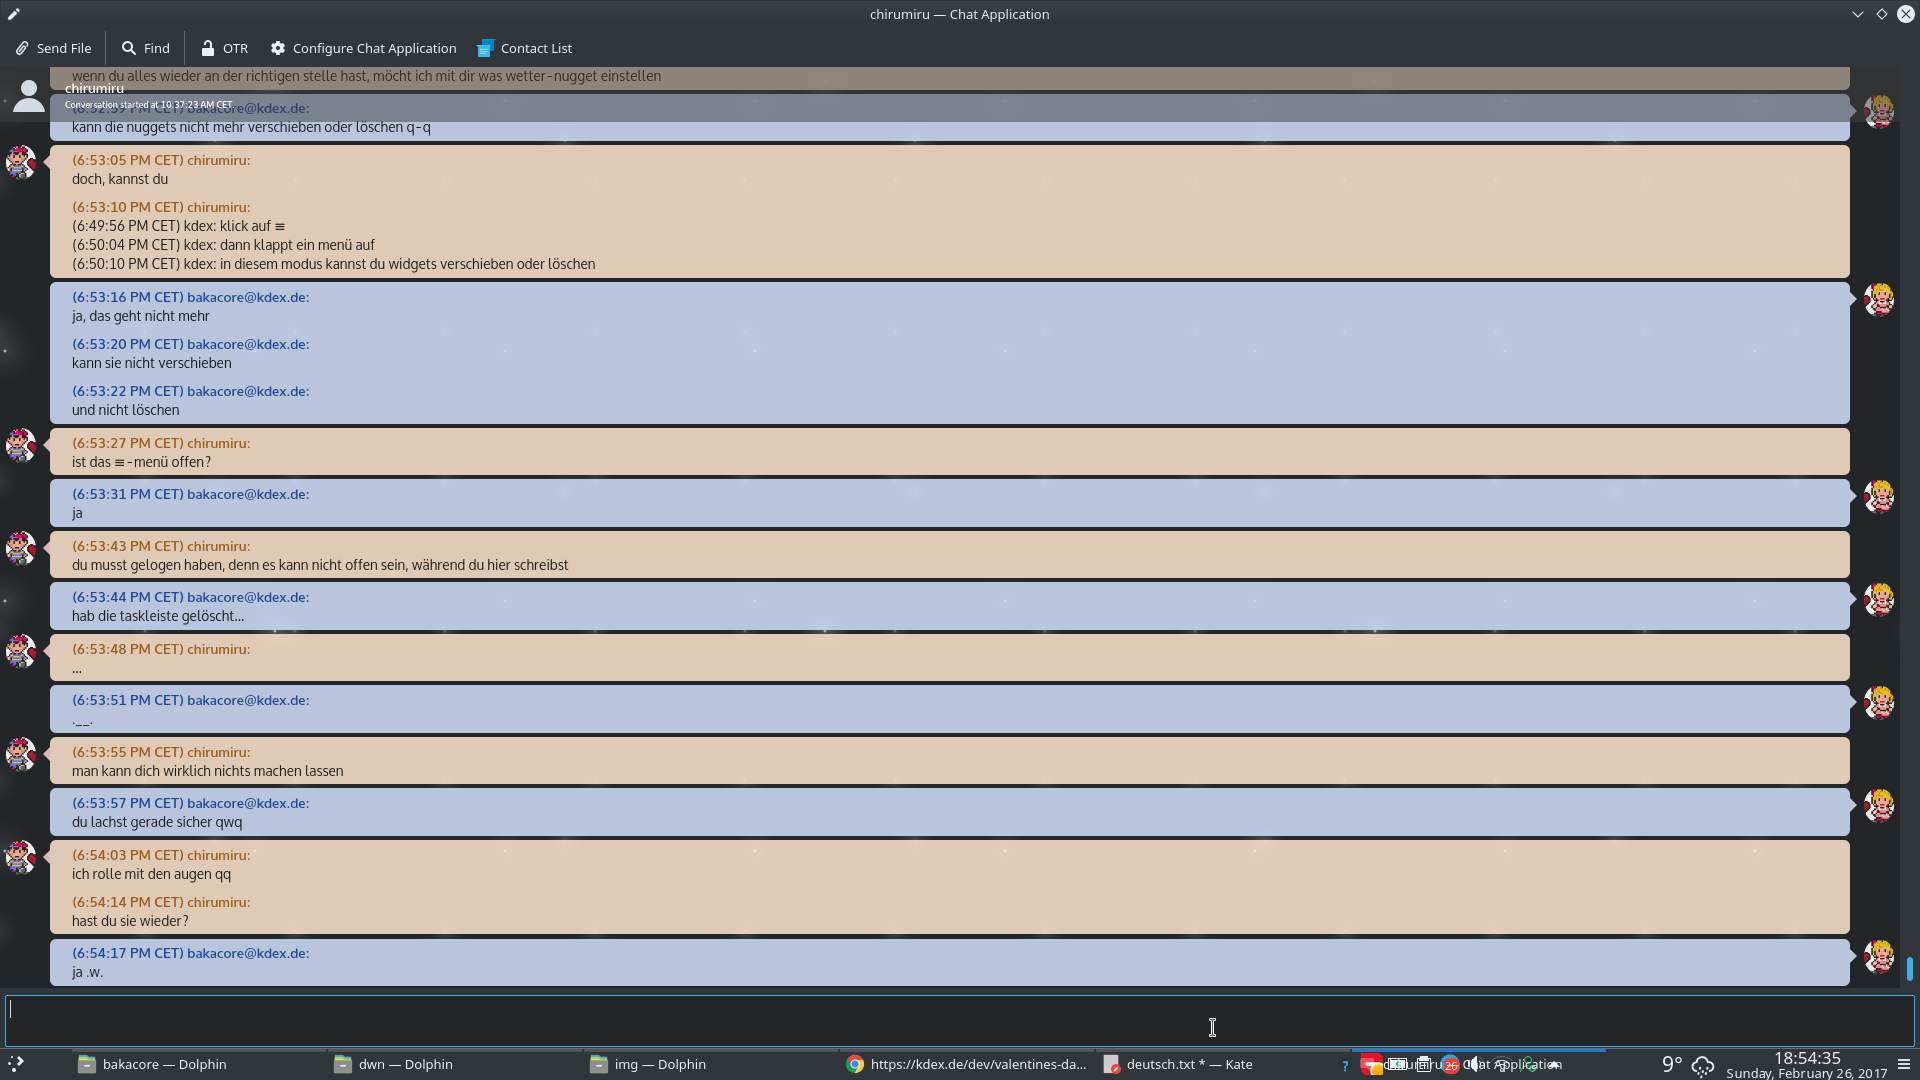
Task: Click the Send File paperclip button
Action: coord(53,48)
